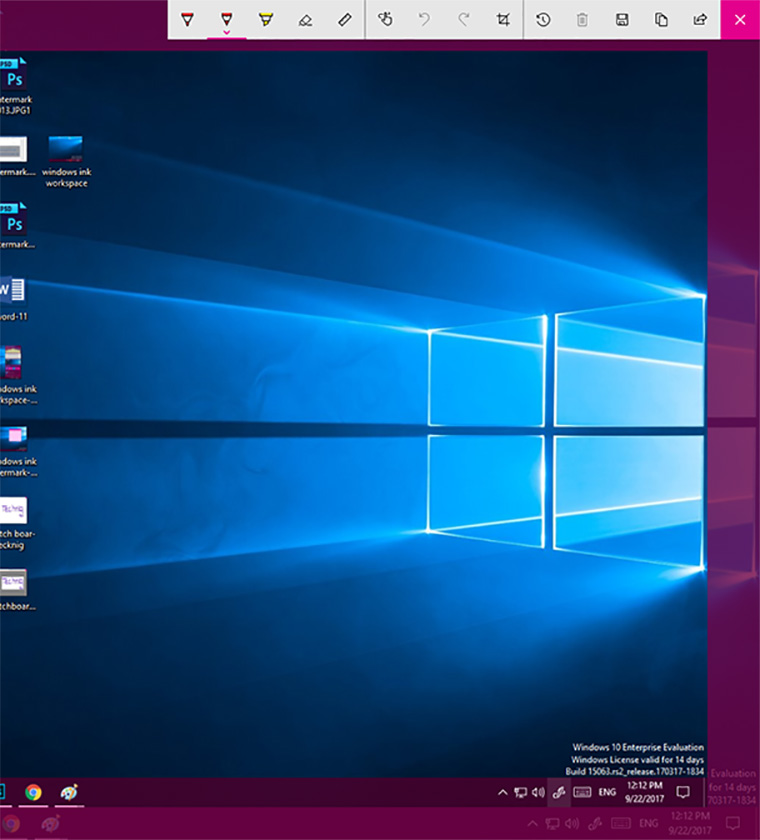Image resolution: width=760 pixels, height=840 pixels.
Task: Expand the hidden tray icons chevron
Action: [502, 792]
